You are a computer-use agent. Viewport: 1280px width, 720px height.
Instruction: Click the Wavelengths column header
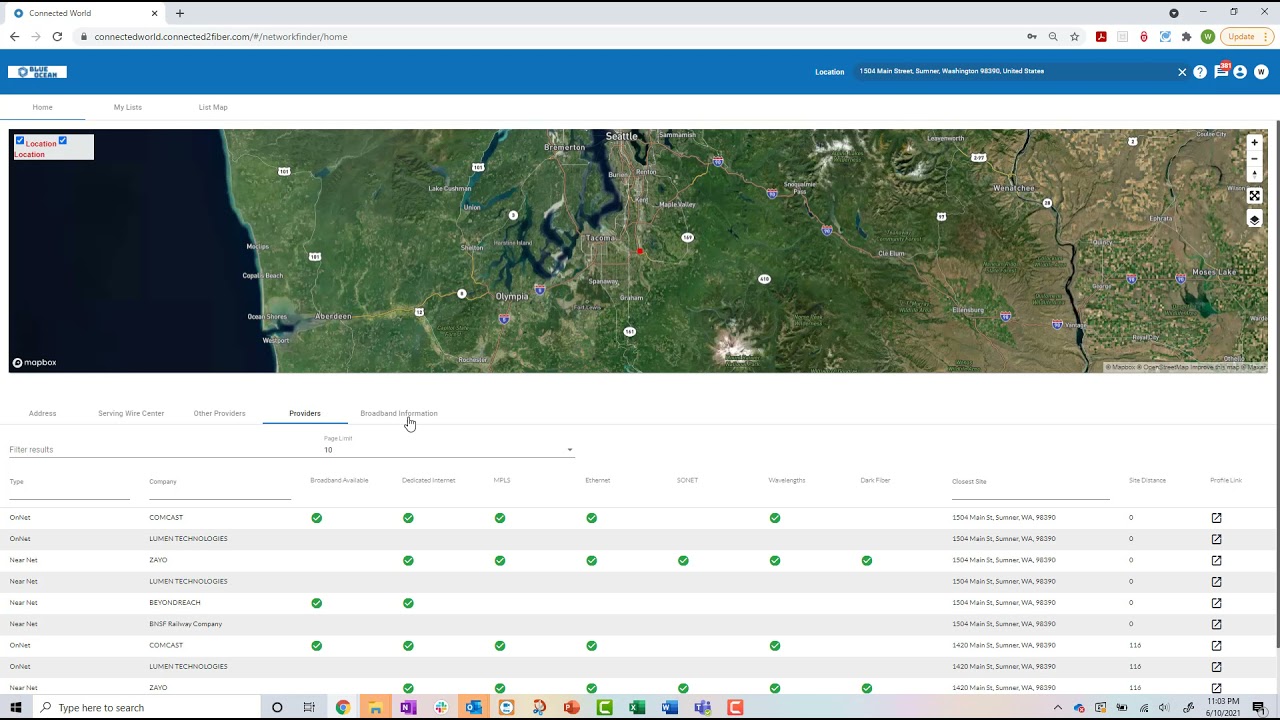(x=787, y=480)
